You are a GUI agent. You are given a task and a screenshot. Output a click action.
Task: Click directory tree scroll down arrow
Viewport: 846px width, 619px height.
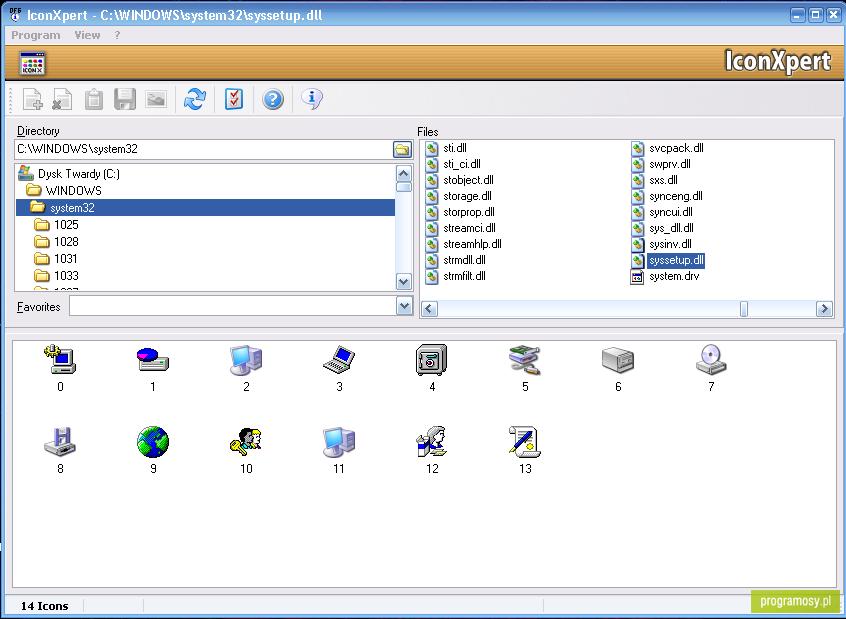click(404, 282)
